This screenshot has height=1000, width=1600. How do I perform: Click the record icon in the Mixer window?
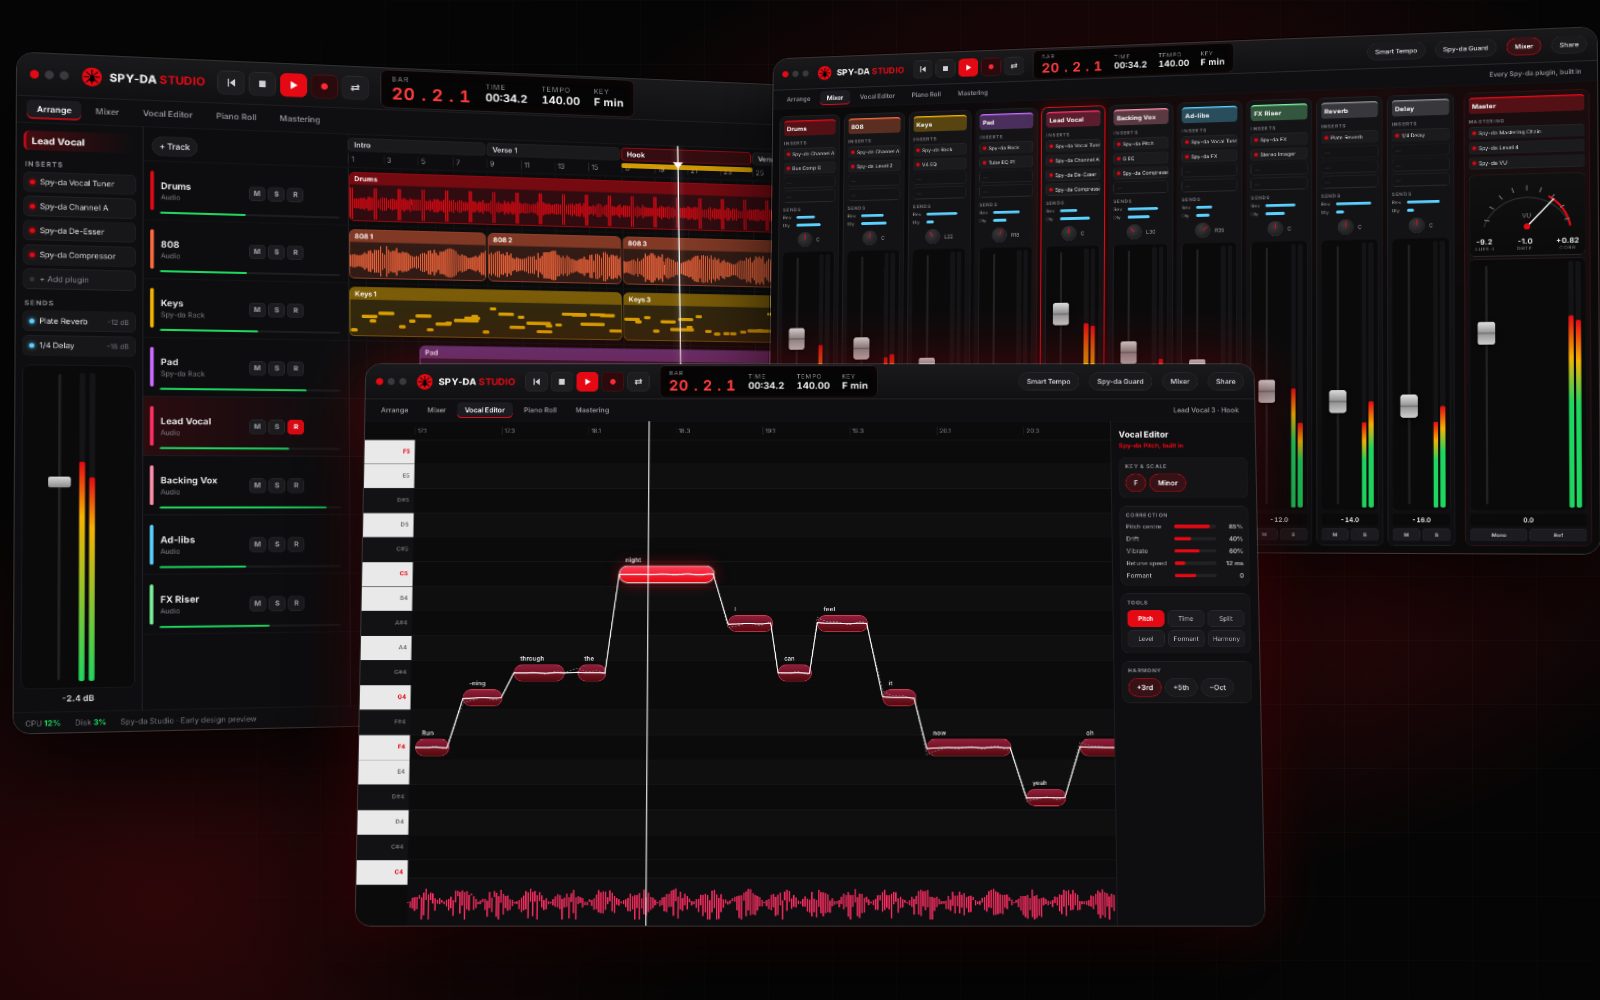click(x=991, y=67)
